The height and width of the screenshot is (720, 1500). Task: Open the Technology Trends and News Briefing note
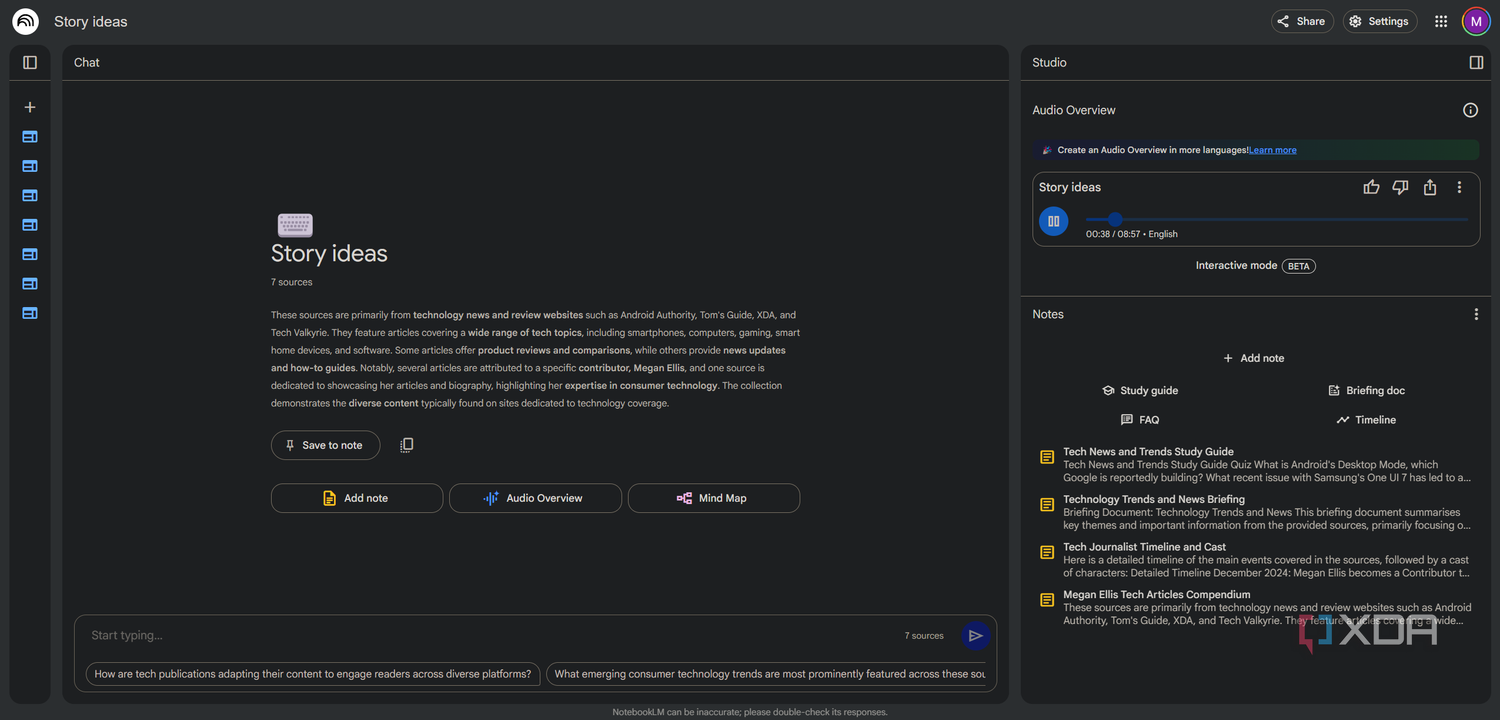point(1255,512)
